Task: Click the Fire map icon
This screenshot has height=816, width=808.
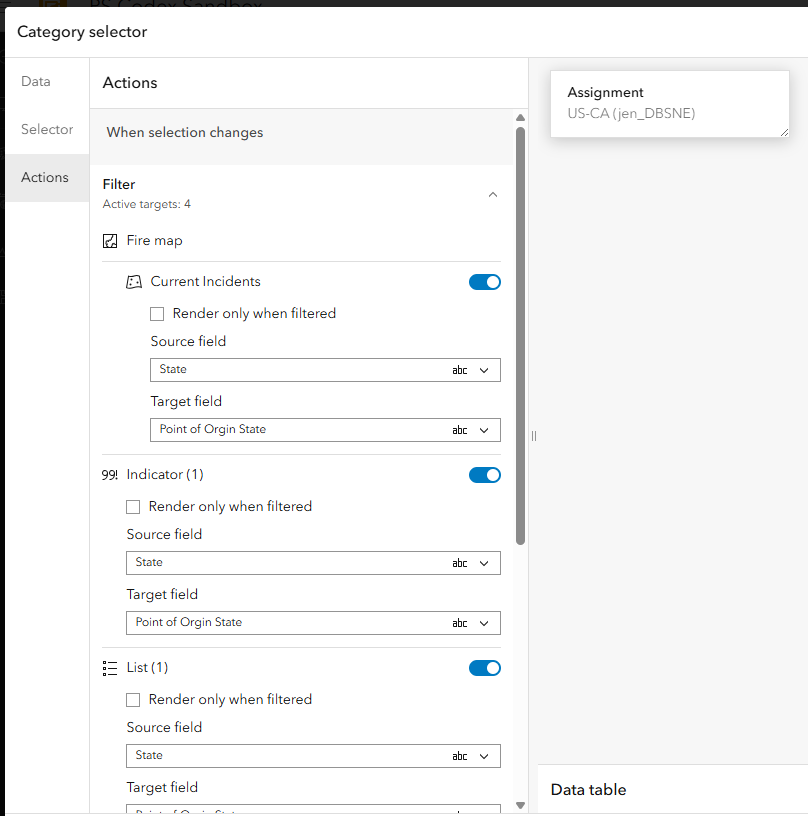Action: [x=110, y=241]
